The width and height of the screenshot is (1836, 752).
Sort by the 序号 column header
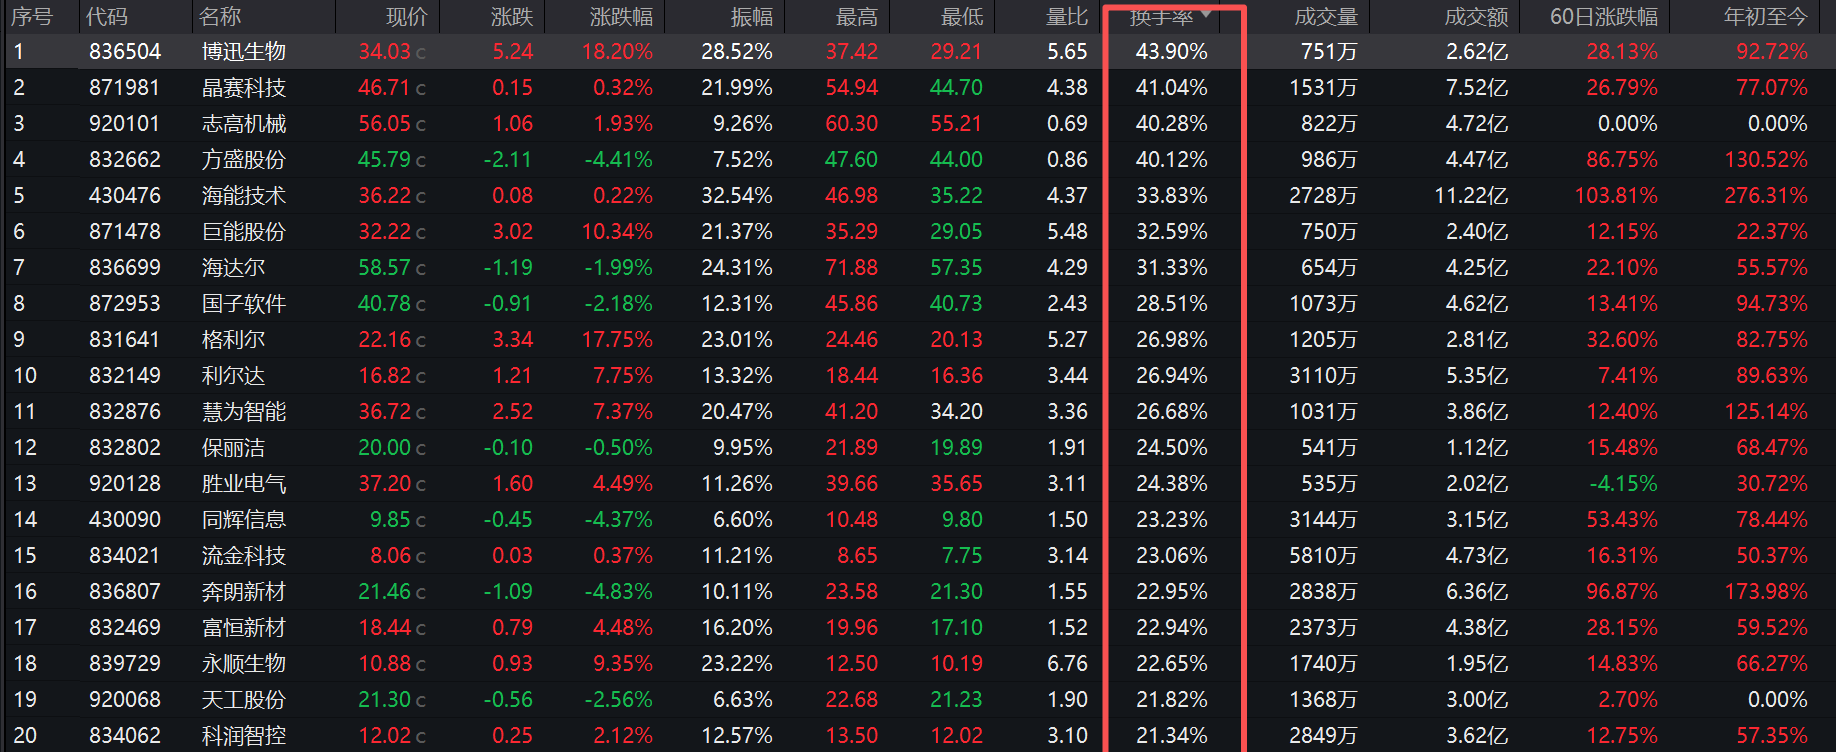[x=31, y=17]
